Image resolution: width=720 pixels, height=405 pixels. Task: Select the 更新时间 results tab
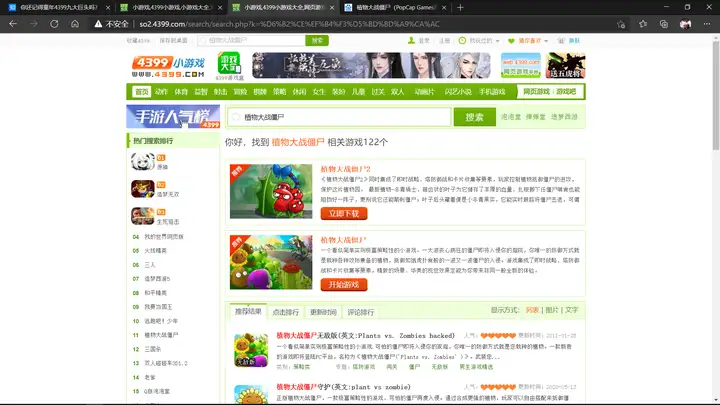click(x=323, y=312)
